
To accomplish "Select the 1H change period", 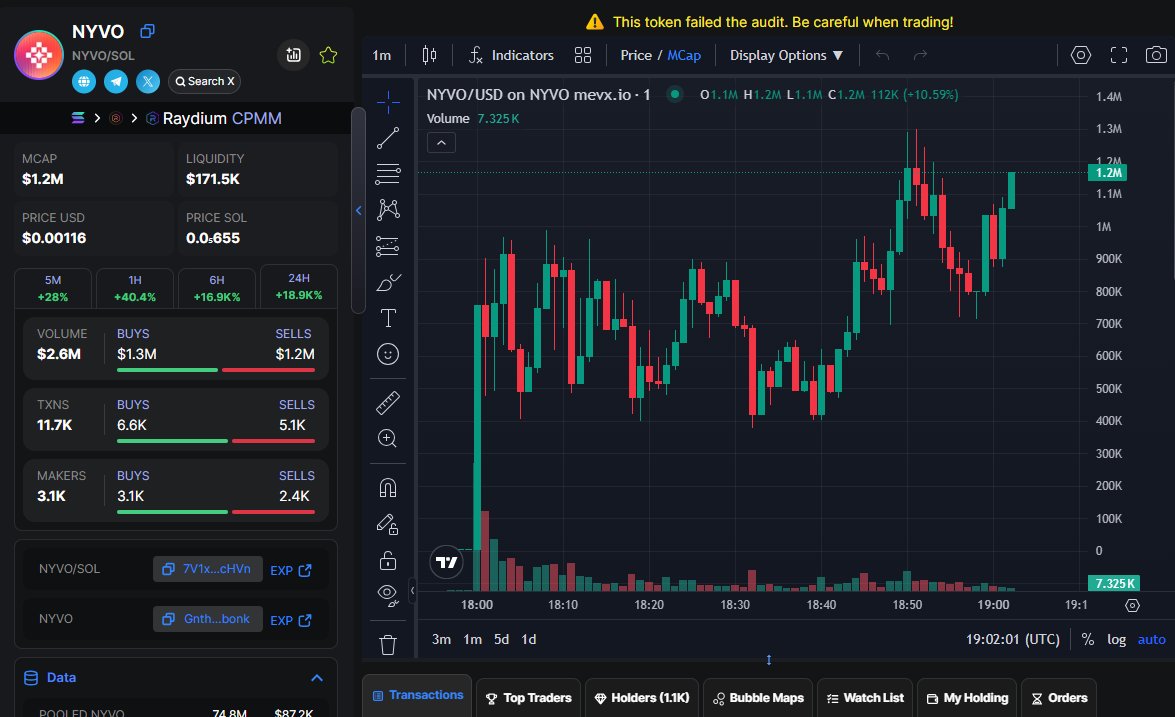I will pyautogui.click(x=135, y=288).
